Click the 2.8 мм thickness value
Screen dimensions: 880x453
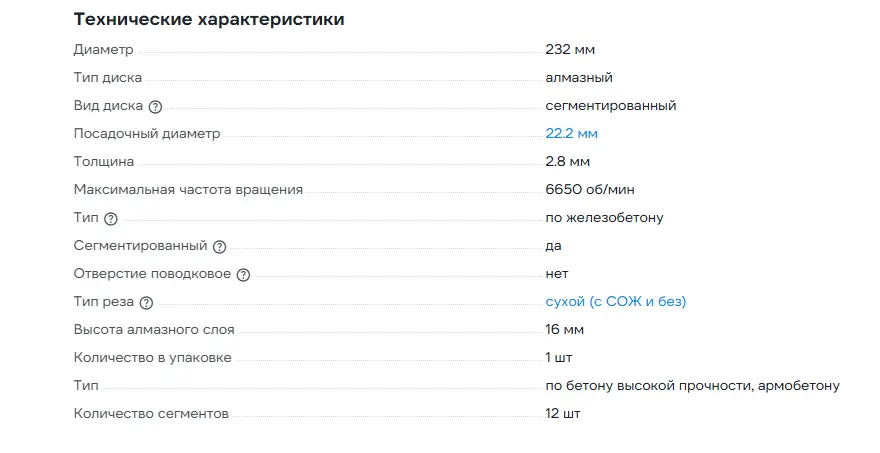click(567, 161)
